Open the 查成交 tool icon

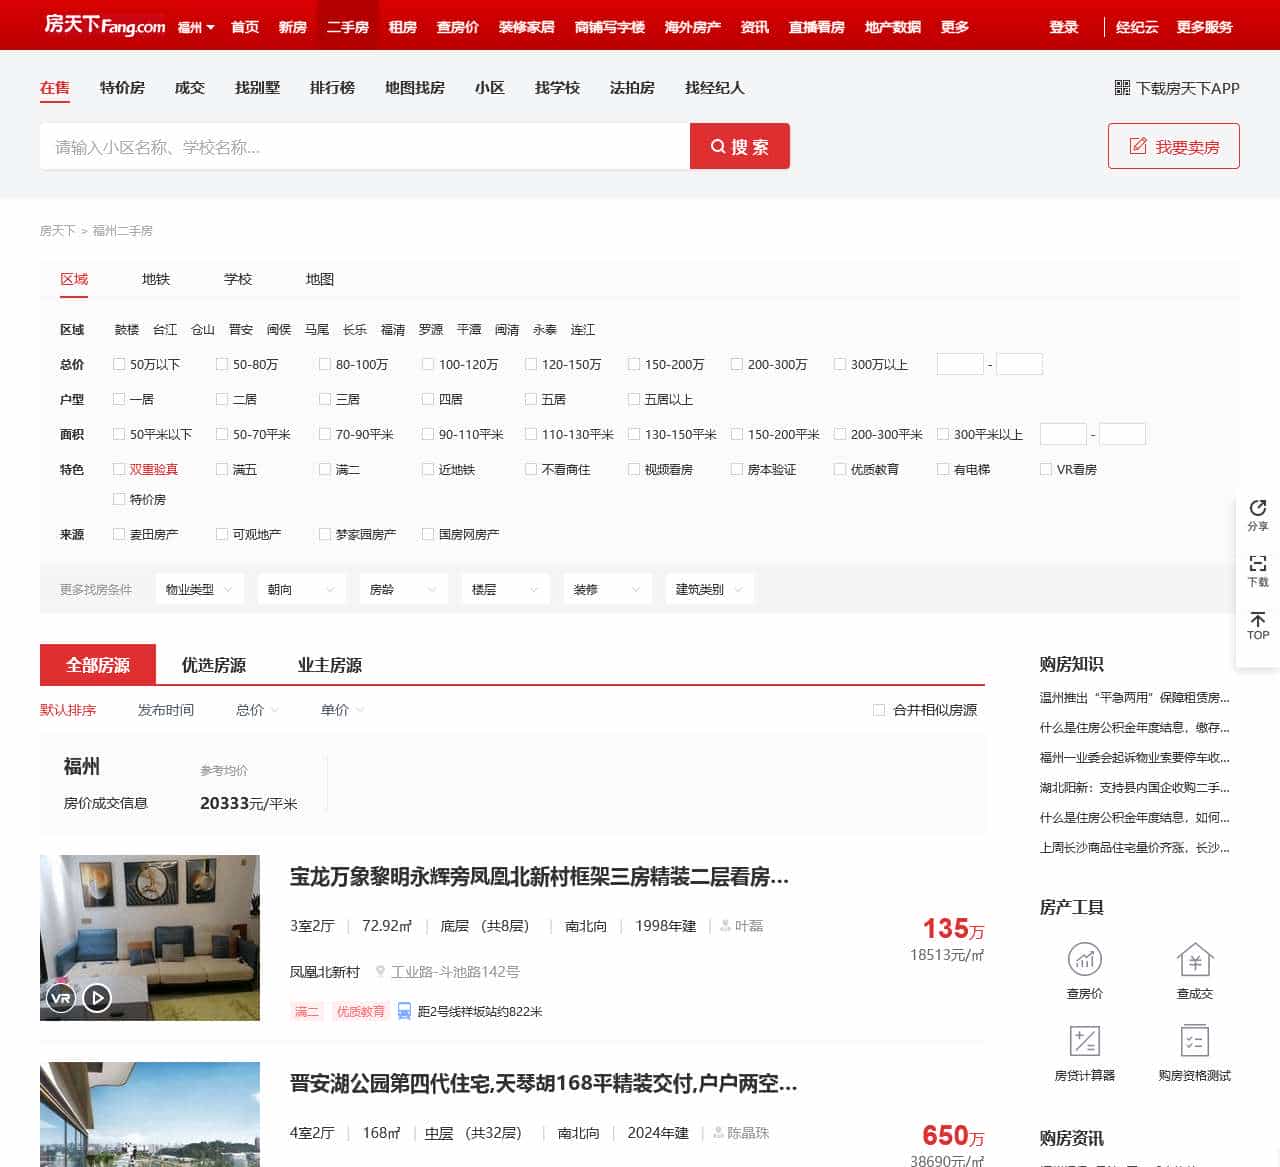pos(1195,960)
